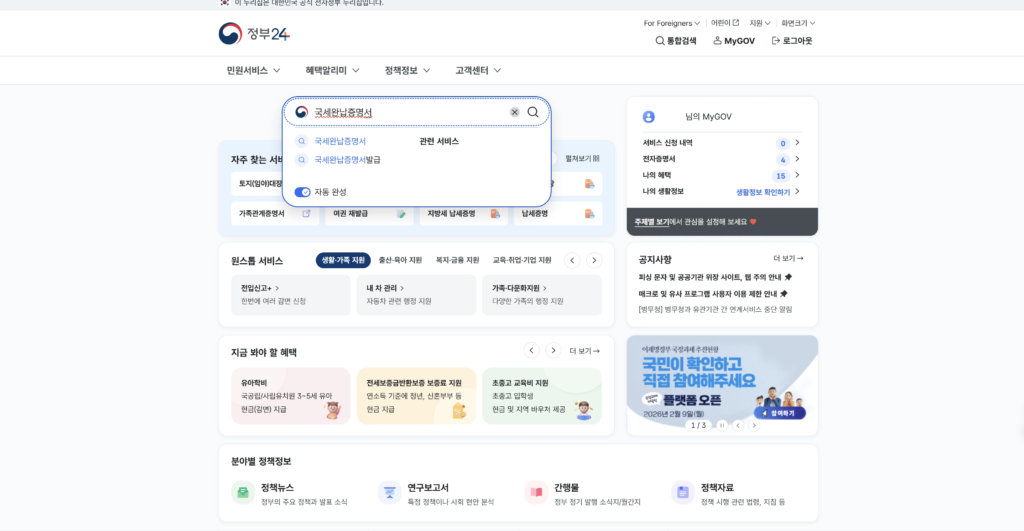Screen dimensions: 1024x531
Task: Click 더 보기 in 지금 봐야 할 혜택
Action: tap(584, 351)
